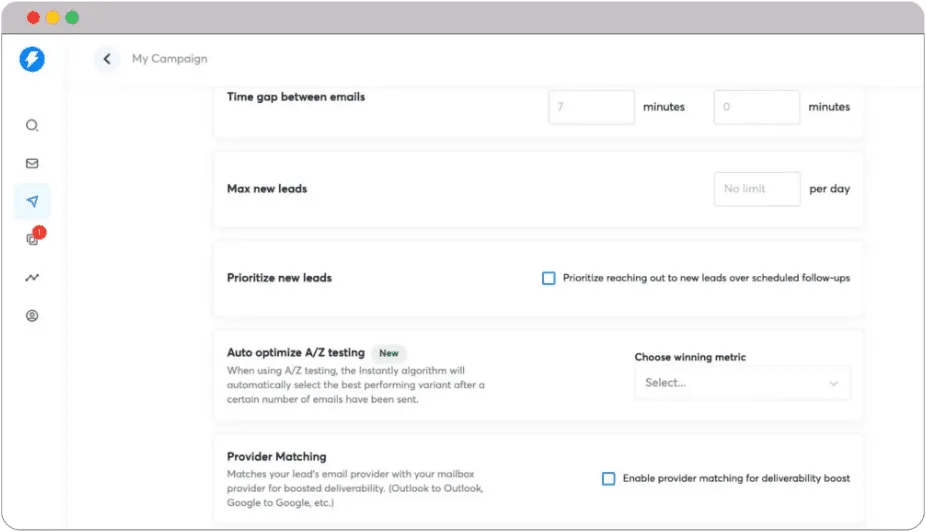
Task: Click the yellow macOS minimize window button
Action: tap(53, 18)
